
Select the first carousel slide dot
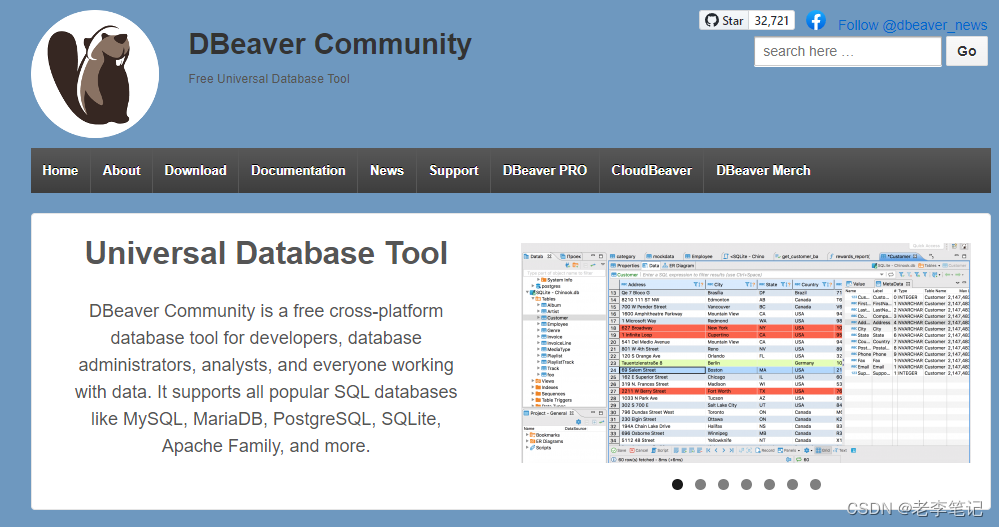(x=677, y=484)
